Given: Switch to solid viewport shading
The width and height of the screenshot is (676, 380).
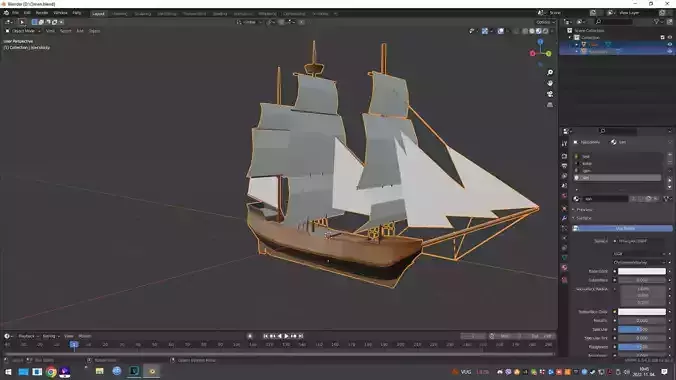Looking at the screenshot, I should [532, 31].
